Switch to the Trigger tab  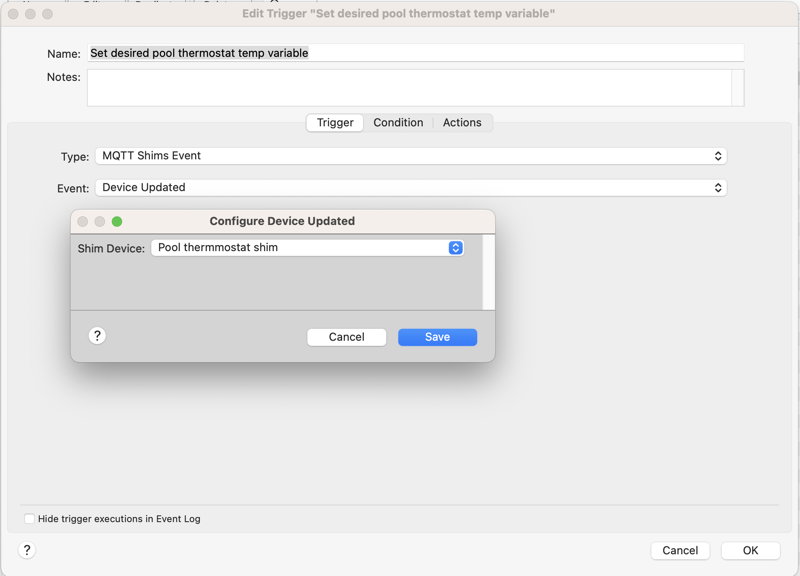pos(335,123)
